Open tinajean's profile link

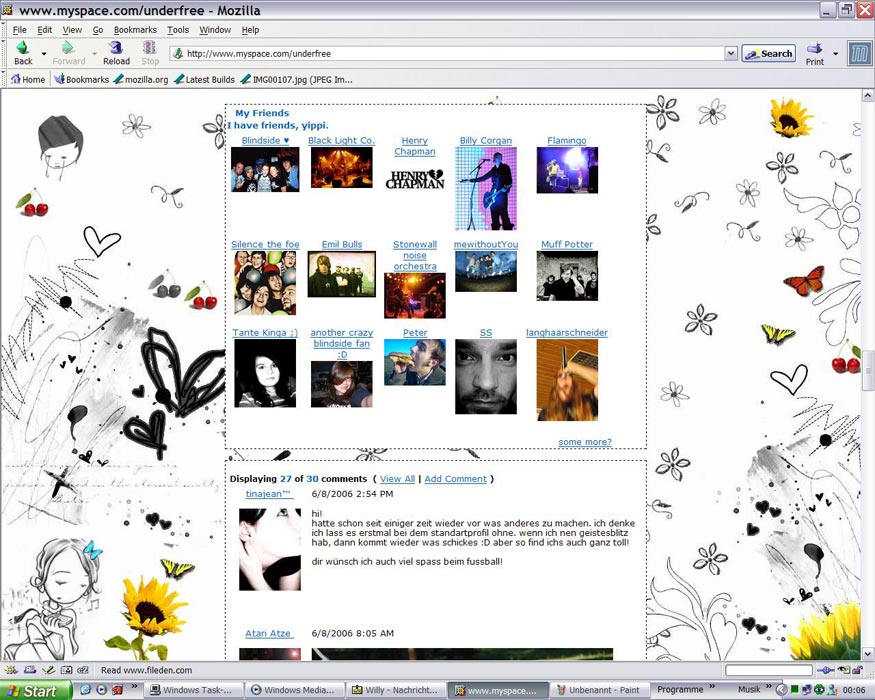[268, 494]
